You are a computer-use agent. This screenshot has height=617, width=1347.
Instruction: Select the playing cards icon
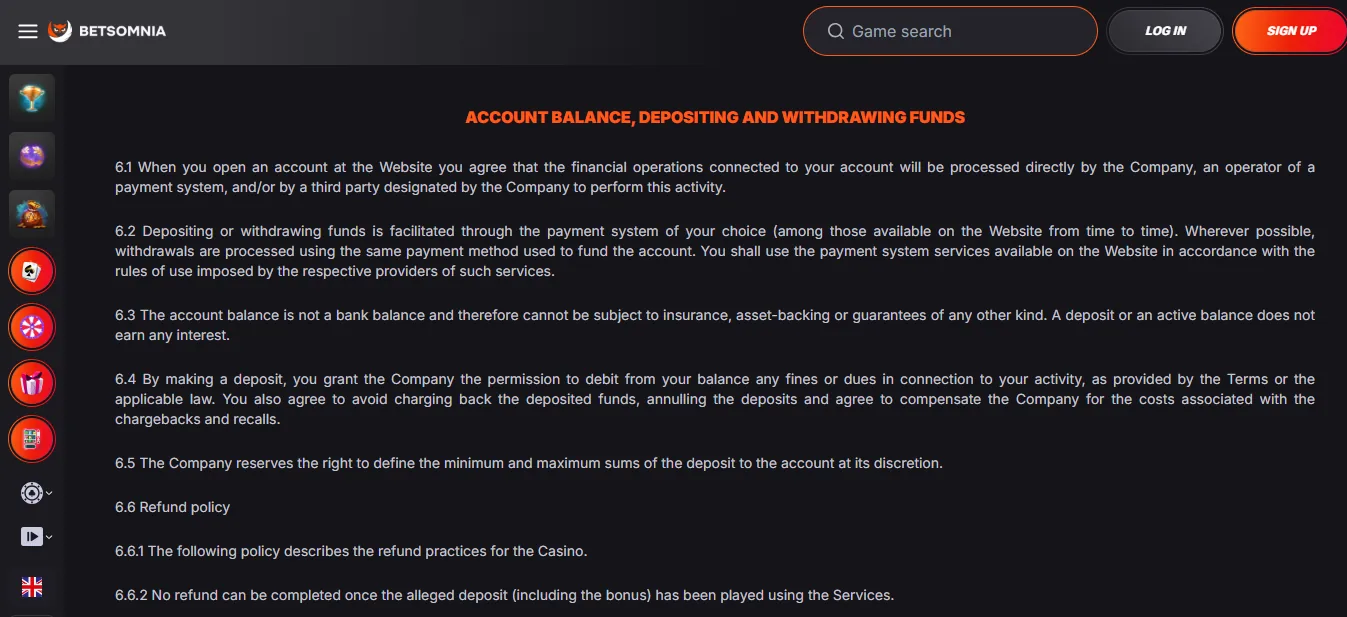tap(32, 270)
